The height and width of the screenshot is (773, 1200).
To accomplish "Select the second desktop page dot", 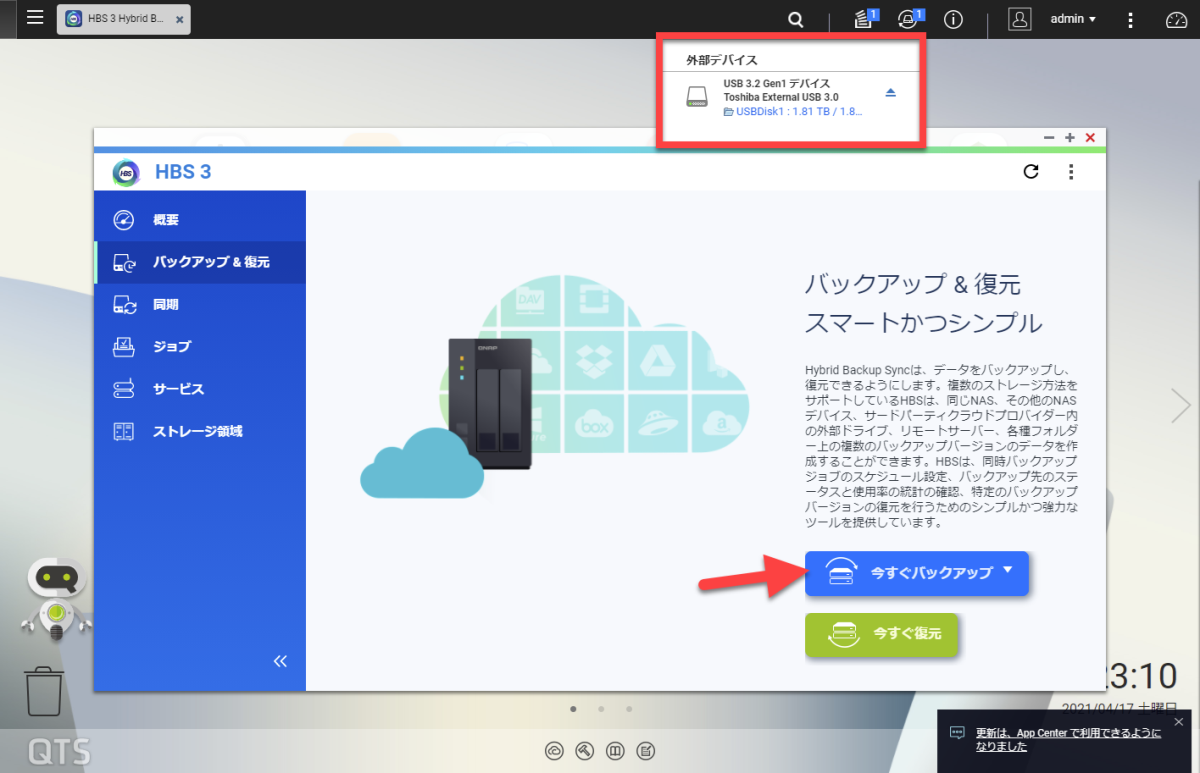I will [x=601, y=709].
